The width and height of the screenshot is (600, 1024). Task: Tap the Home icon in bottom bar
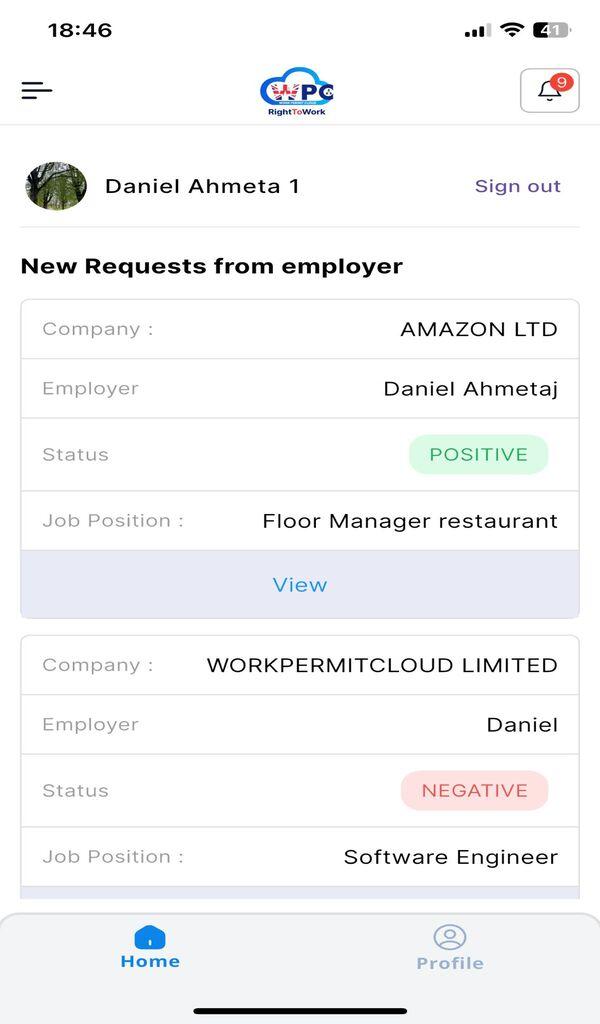pyautogui.click(x=150, y=936)
